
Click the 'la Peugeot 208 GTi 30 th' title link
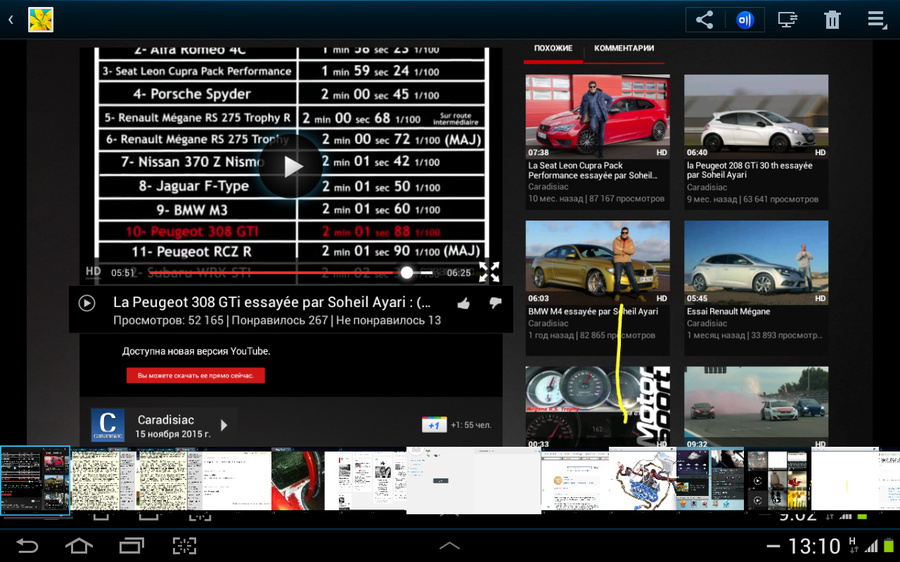[x=750, y=170]
